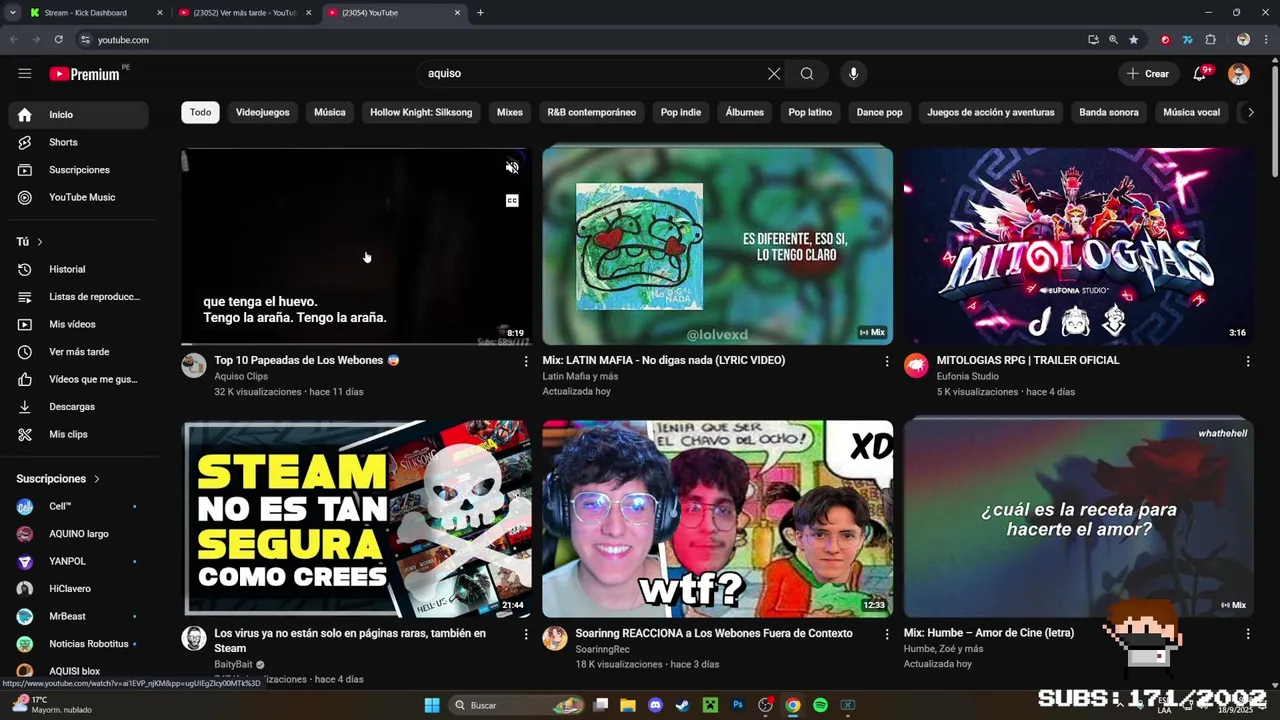This screenshot has width=1280, height=720.
Task: Open the Chrome tab search dropdown arrow
Action: (x=12, y=13)
